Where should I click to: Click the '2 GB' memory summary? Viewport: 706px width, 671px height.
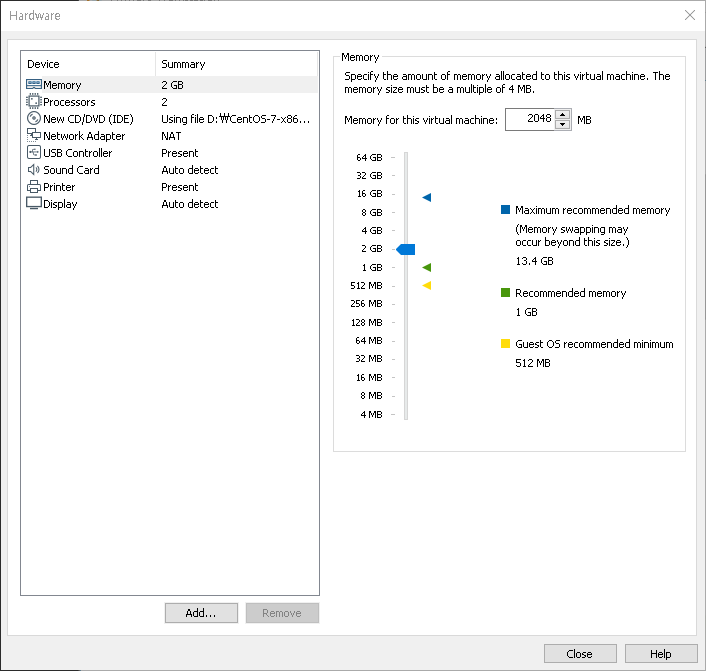(x=172, y=85)
